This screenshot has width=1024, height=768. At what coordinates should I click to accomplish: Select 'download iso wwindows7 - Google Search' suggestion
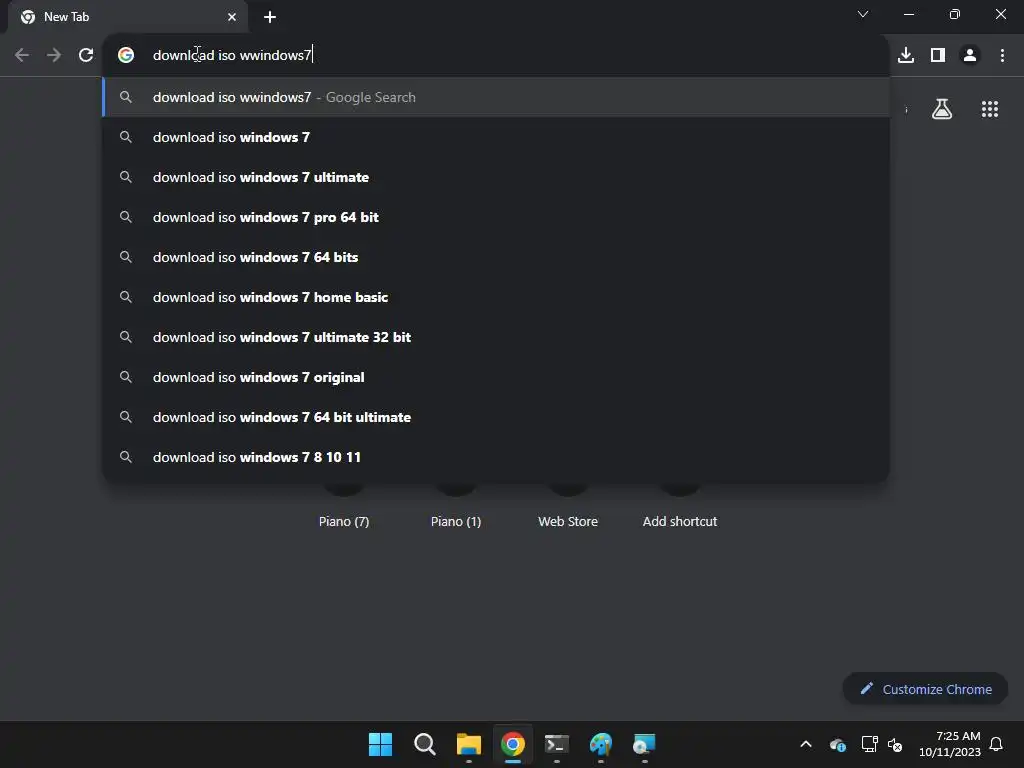click(x=496, y=97)
